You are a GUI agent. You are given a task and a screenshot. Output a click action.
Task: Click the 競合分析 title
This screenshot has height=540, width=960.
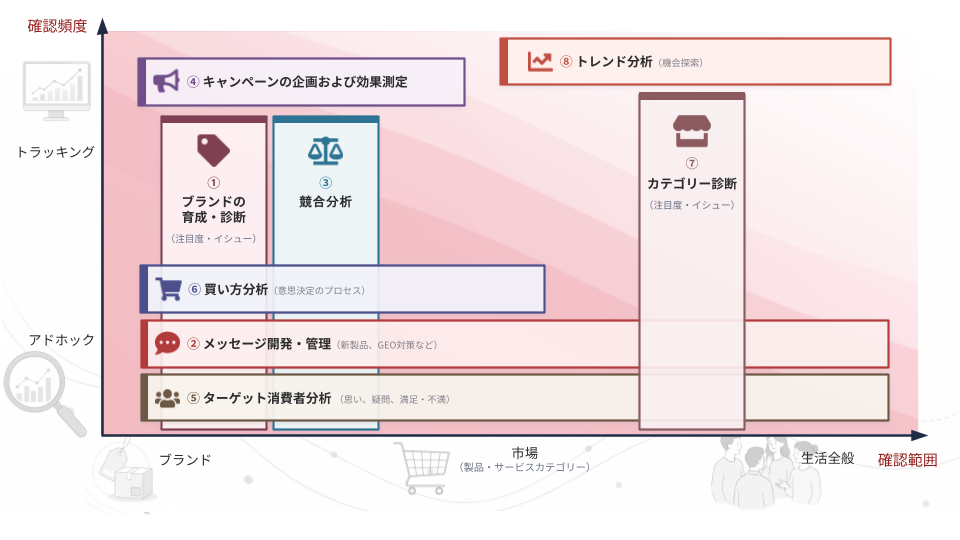pos(325,201)
